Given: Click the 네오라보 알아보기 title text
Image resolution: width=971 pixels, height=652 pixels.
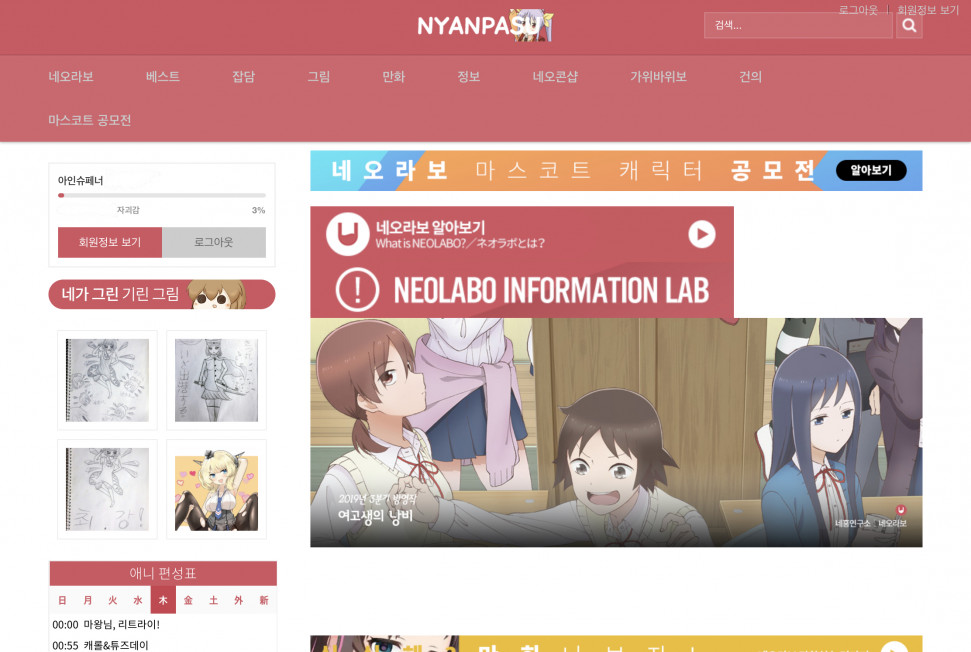Looking at the screenshot, I should (x=430, y=227).
